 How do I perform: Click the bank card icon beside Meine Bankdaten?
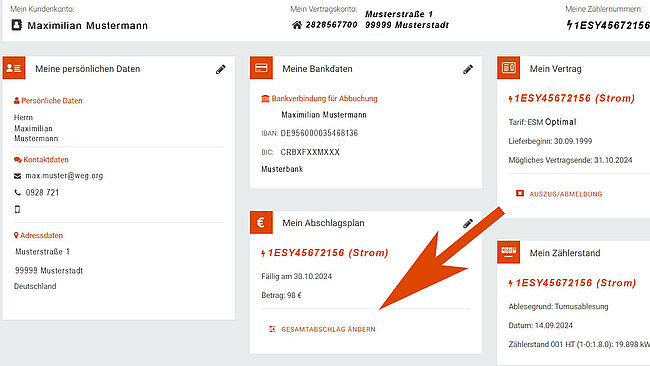261,68
